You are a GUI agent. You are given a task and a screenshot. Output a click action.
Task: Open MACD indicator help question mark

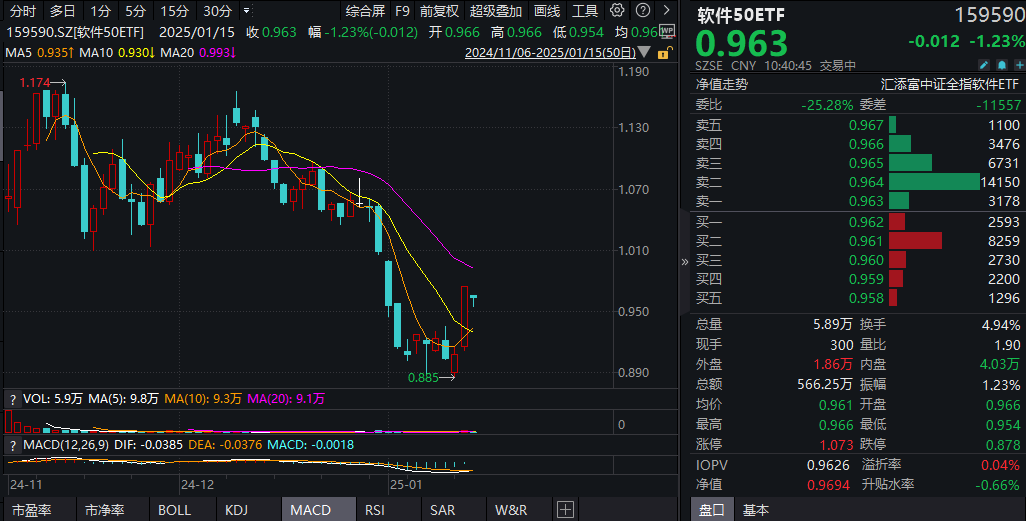click(x=12, y=446)
